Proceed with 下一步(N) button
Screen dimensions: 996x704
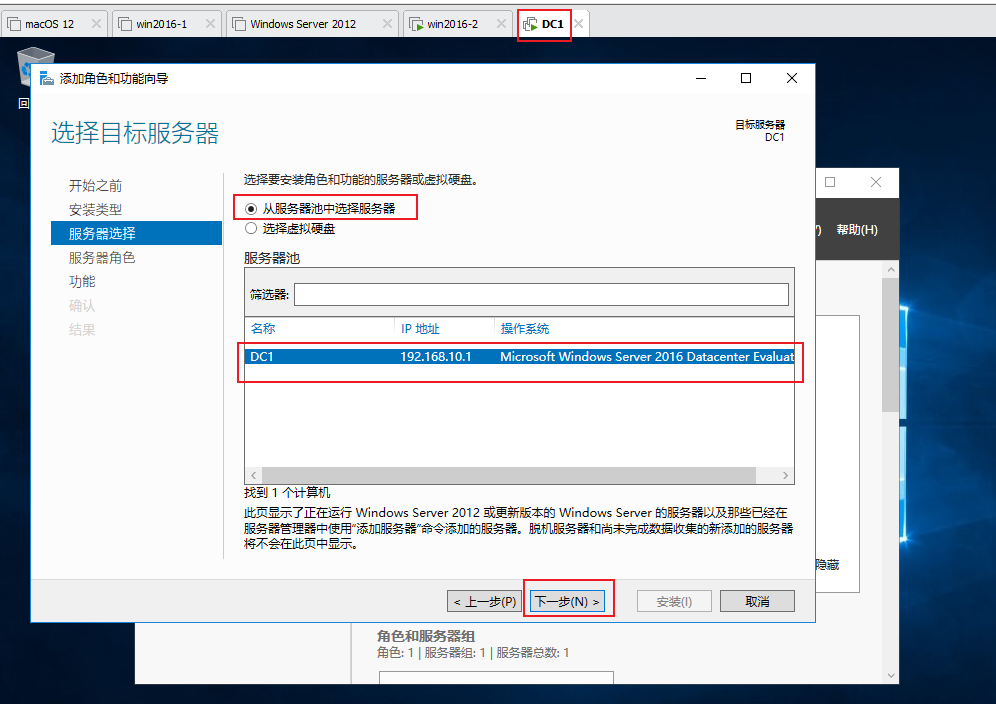567,601
